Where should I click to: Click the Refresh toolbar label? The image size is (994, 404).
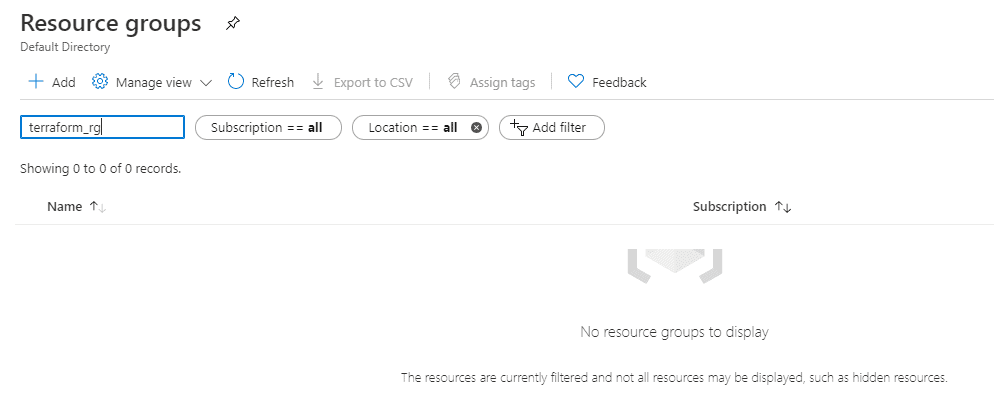click(273, 83)
